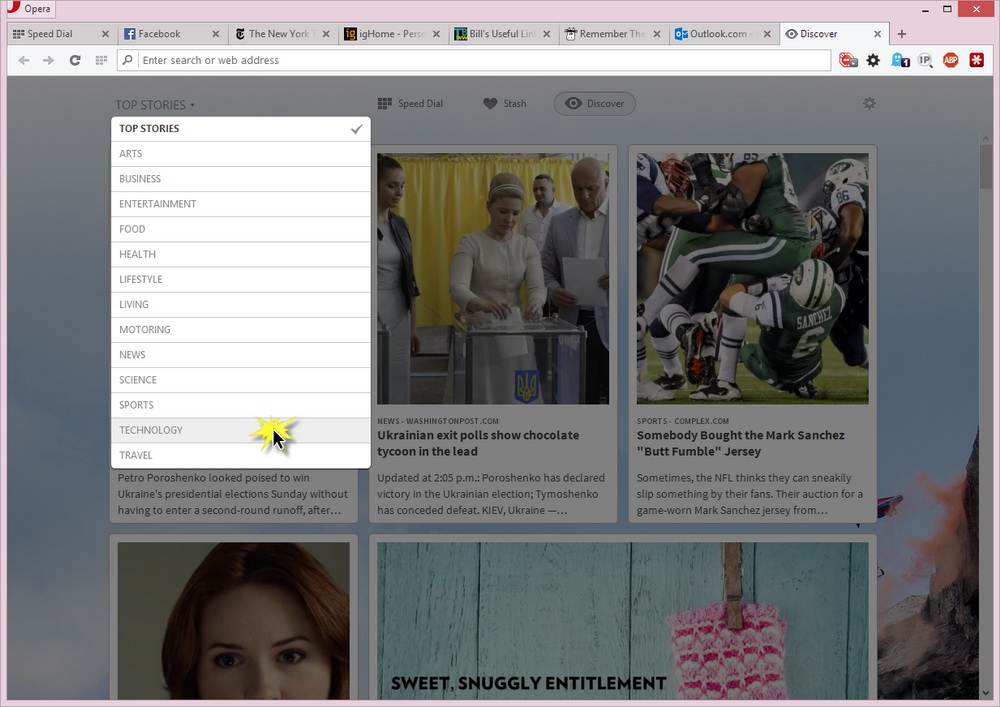Select TRAVEL category
This screenshot has height=707, width=1000.
pyautogui.click(x=241, y=455)
